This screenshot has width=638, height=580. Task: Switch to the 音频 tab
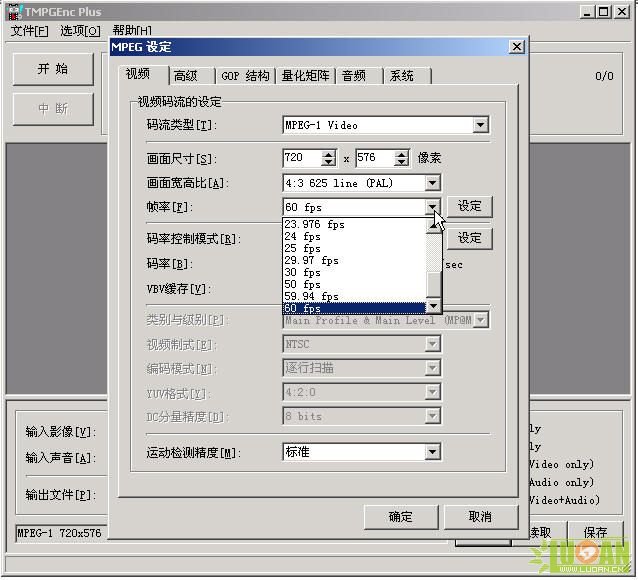click(360, 76)
